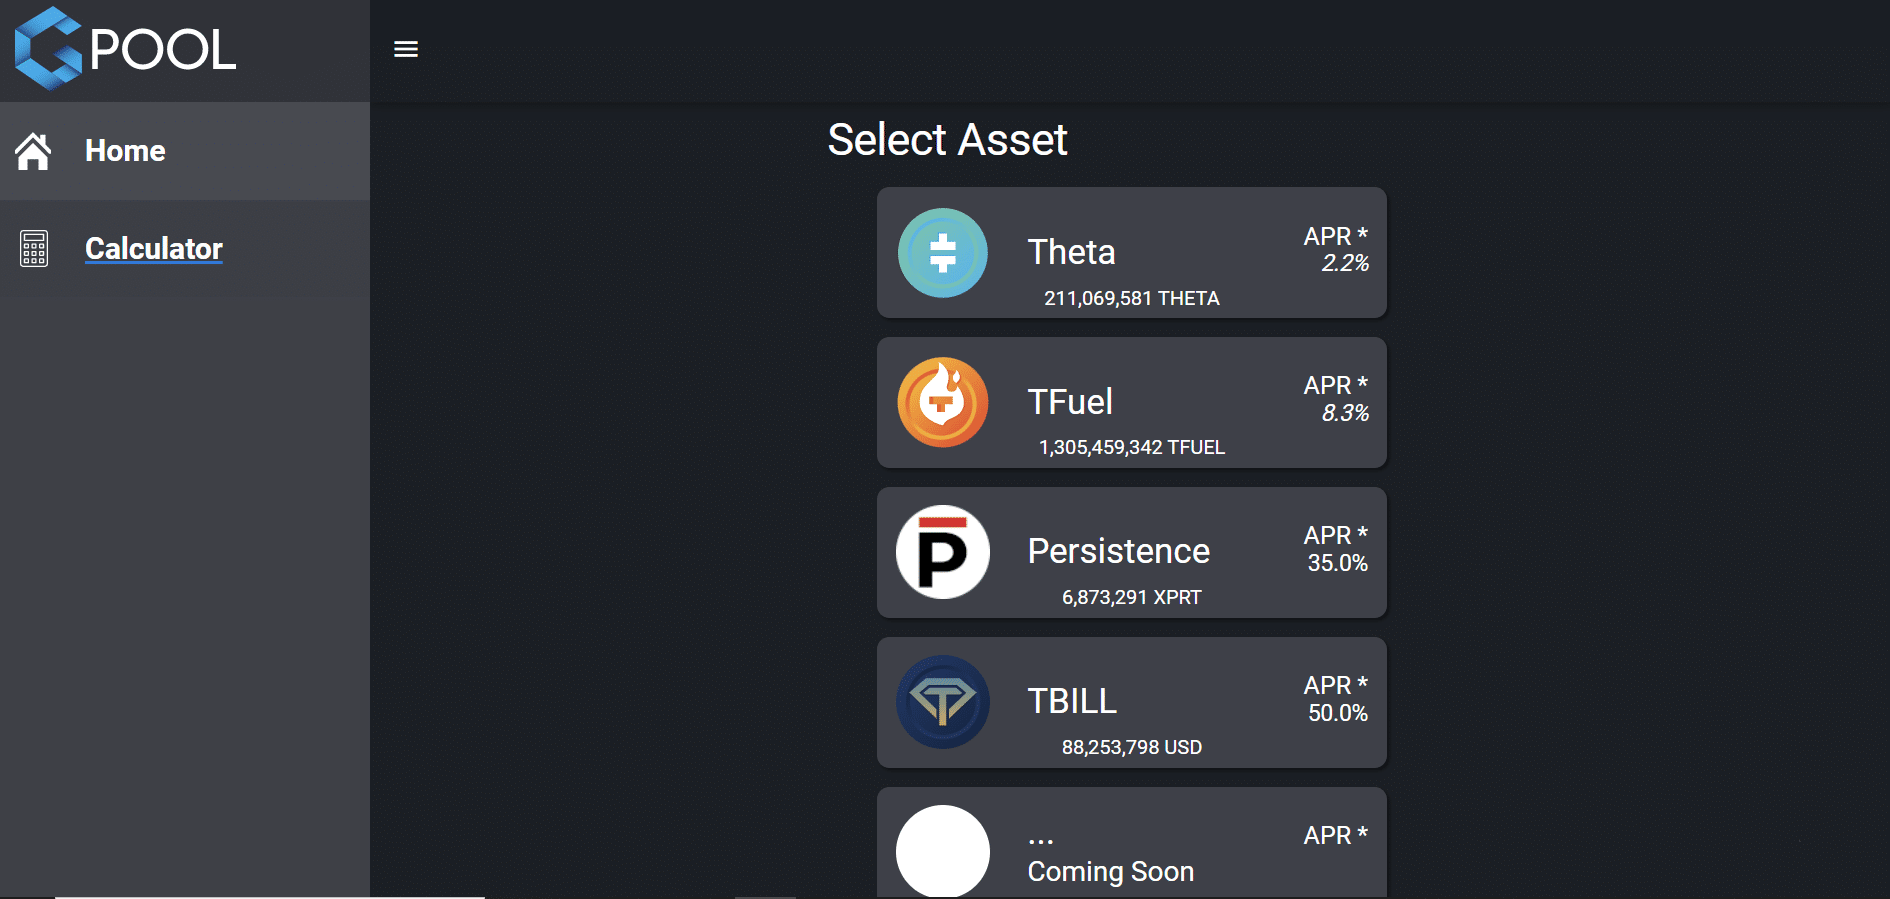Open the Calculator link

pyautogui.click(x=154, y=249)
